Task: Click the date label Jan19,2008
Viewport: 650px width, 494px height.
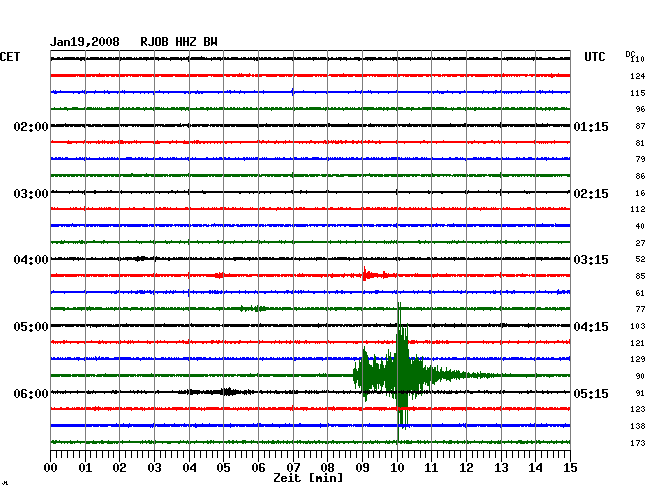Action: (85, 42)
